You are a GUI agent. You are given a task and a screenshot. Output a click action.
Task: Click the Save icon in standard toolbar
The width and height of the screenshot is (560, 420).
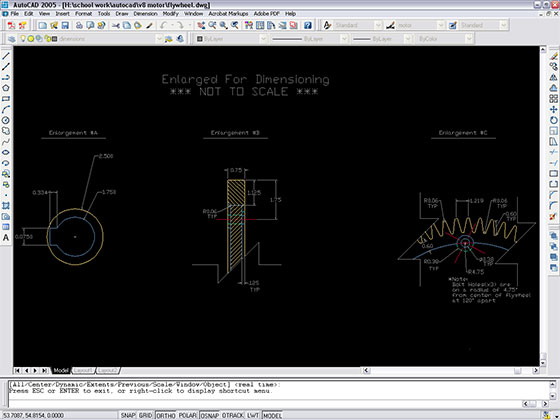pos(65,25)
